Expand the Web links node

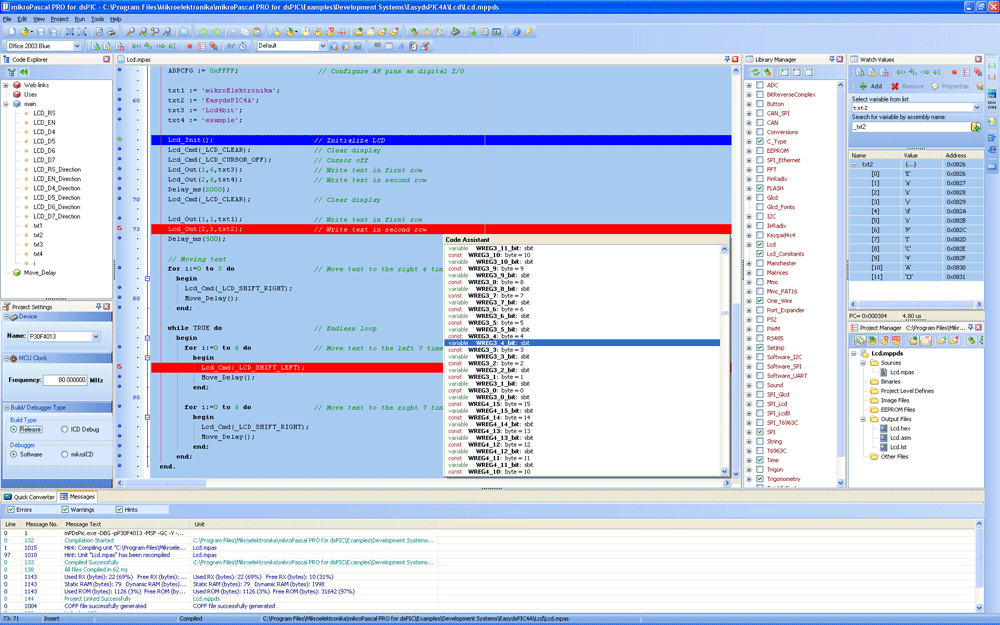pyautogui.click(x=6, y=85)
